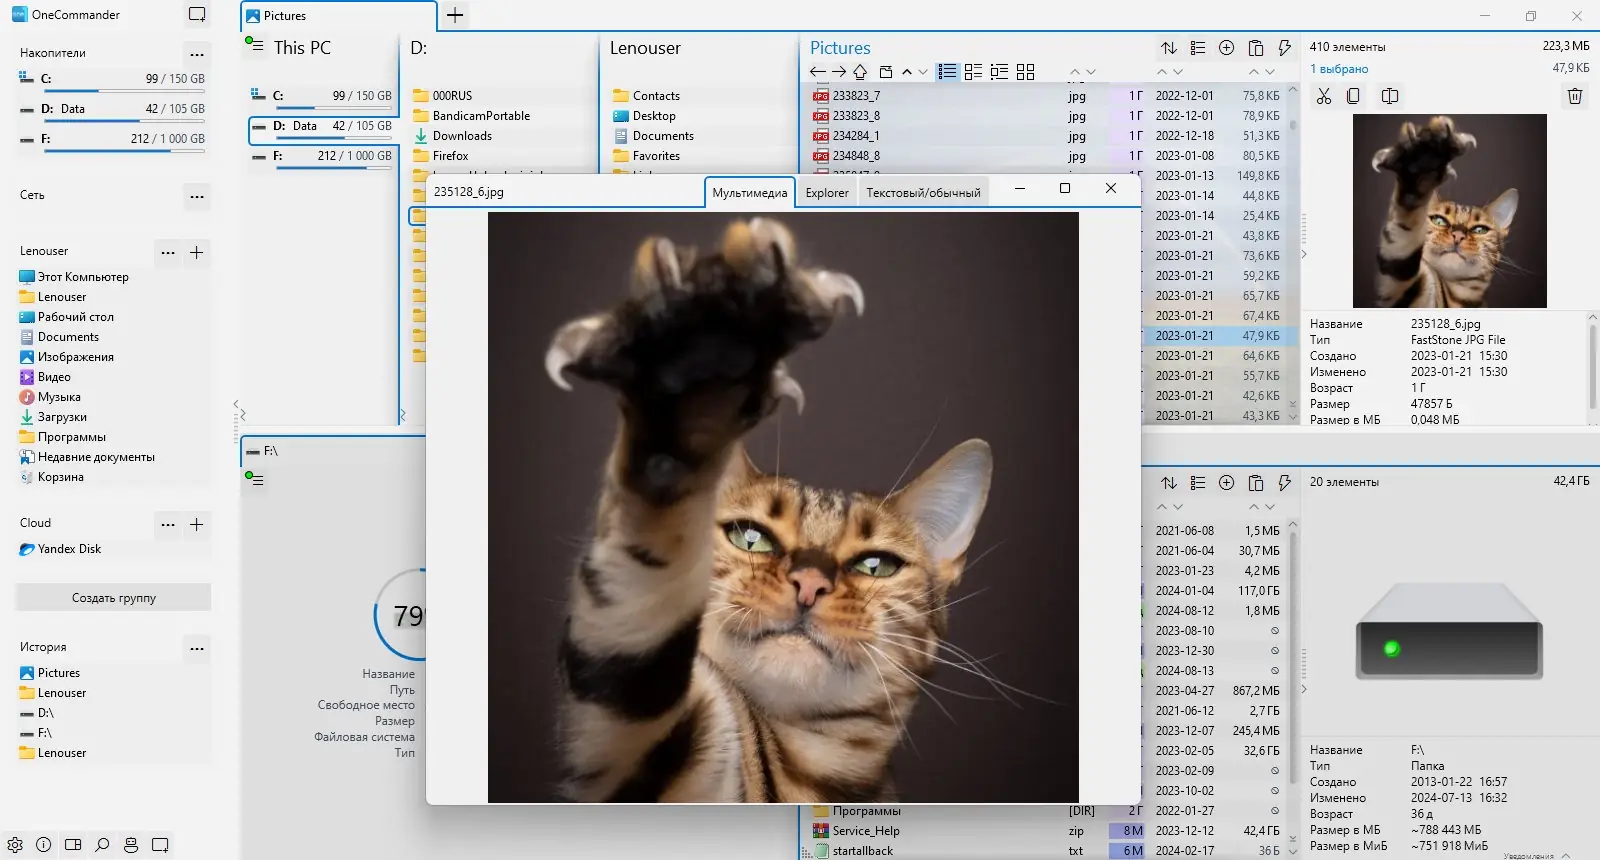Switch Pictures pane to thumbnail grid view
This screenshot has height=860, width=1600.
(1025, 72)
